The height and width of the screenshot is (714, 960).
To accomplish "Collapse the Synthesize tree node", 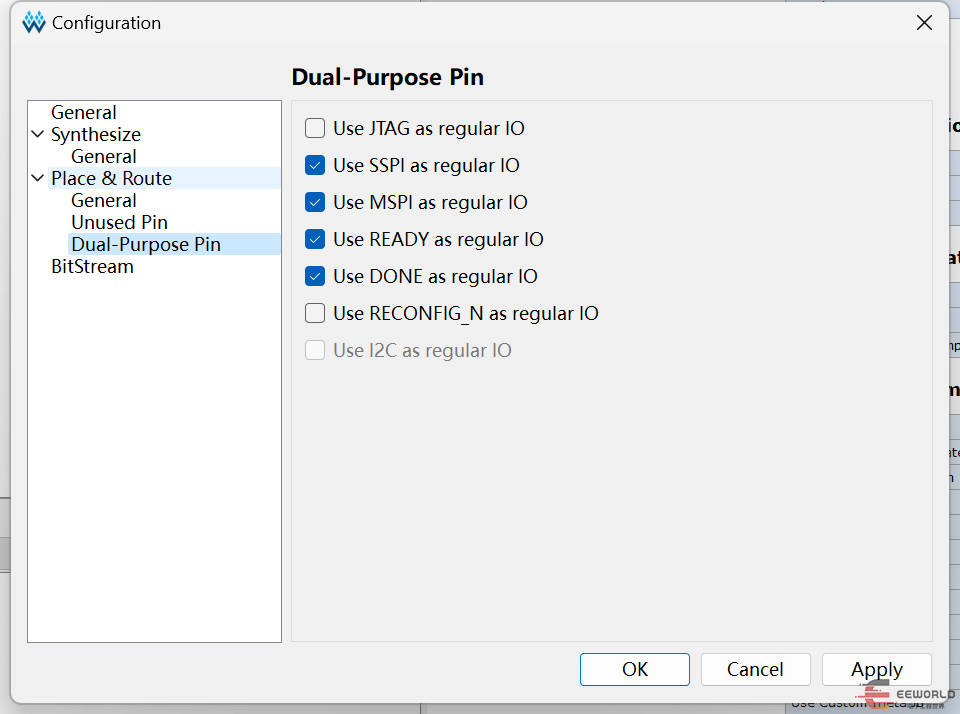I will click(38, 134).
